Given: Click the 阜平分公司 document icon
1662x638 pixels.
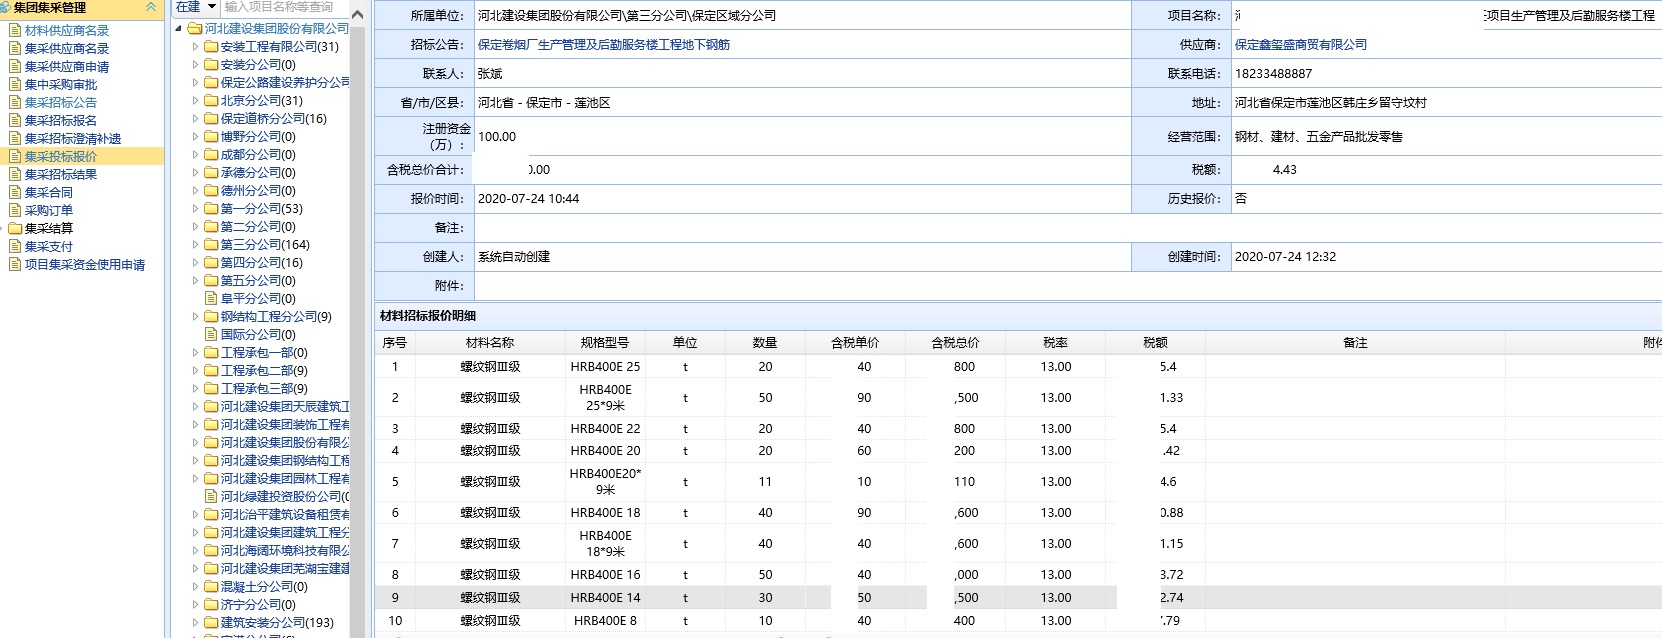Looking at the screenshot, I should click(211, 298).
